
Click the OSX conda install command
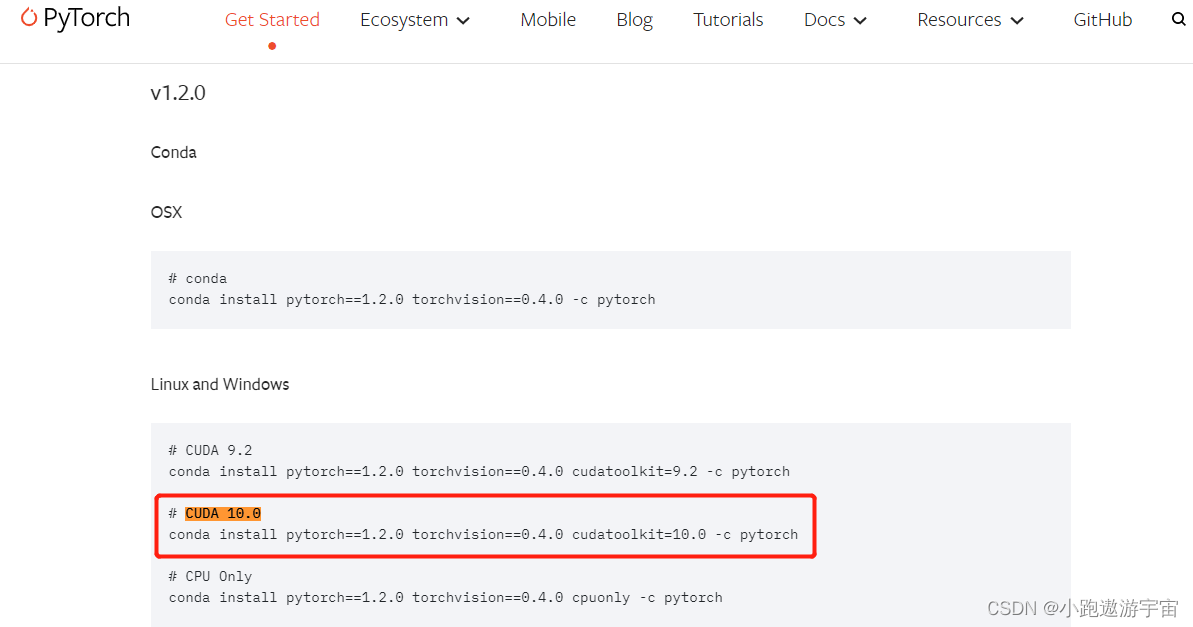point(412,300)
